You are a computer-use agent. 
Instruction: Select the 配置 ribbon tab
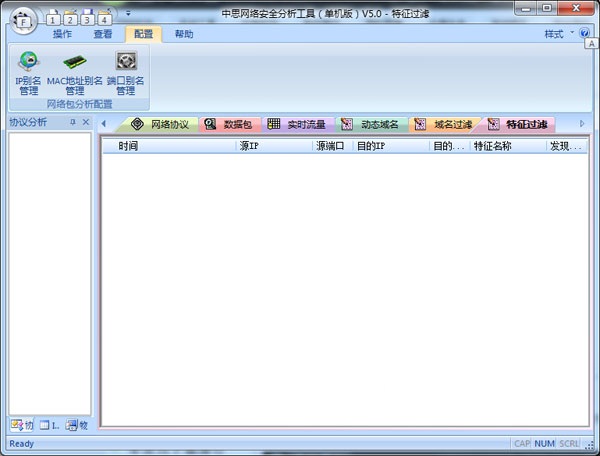pos(143,34)
